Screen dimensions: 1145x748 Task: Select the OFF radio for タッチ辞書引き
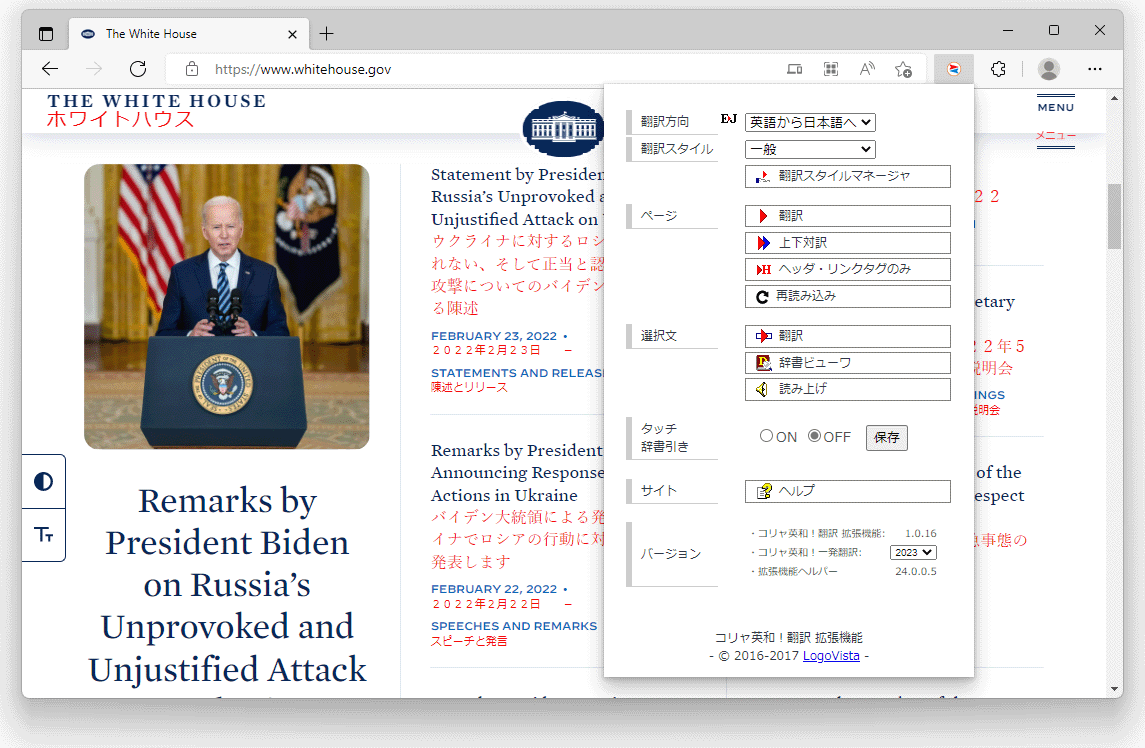(x=814, y=436)
